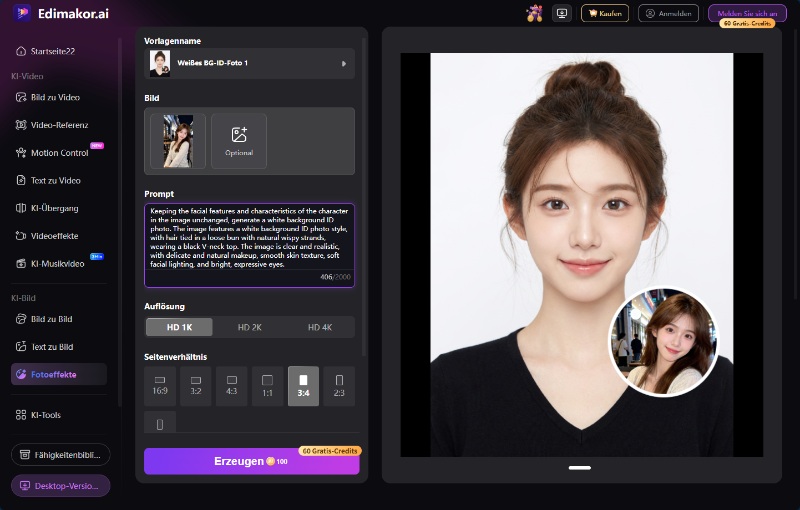Click the Anmelden button

(x=668, y=13)
